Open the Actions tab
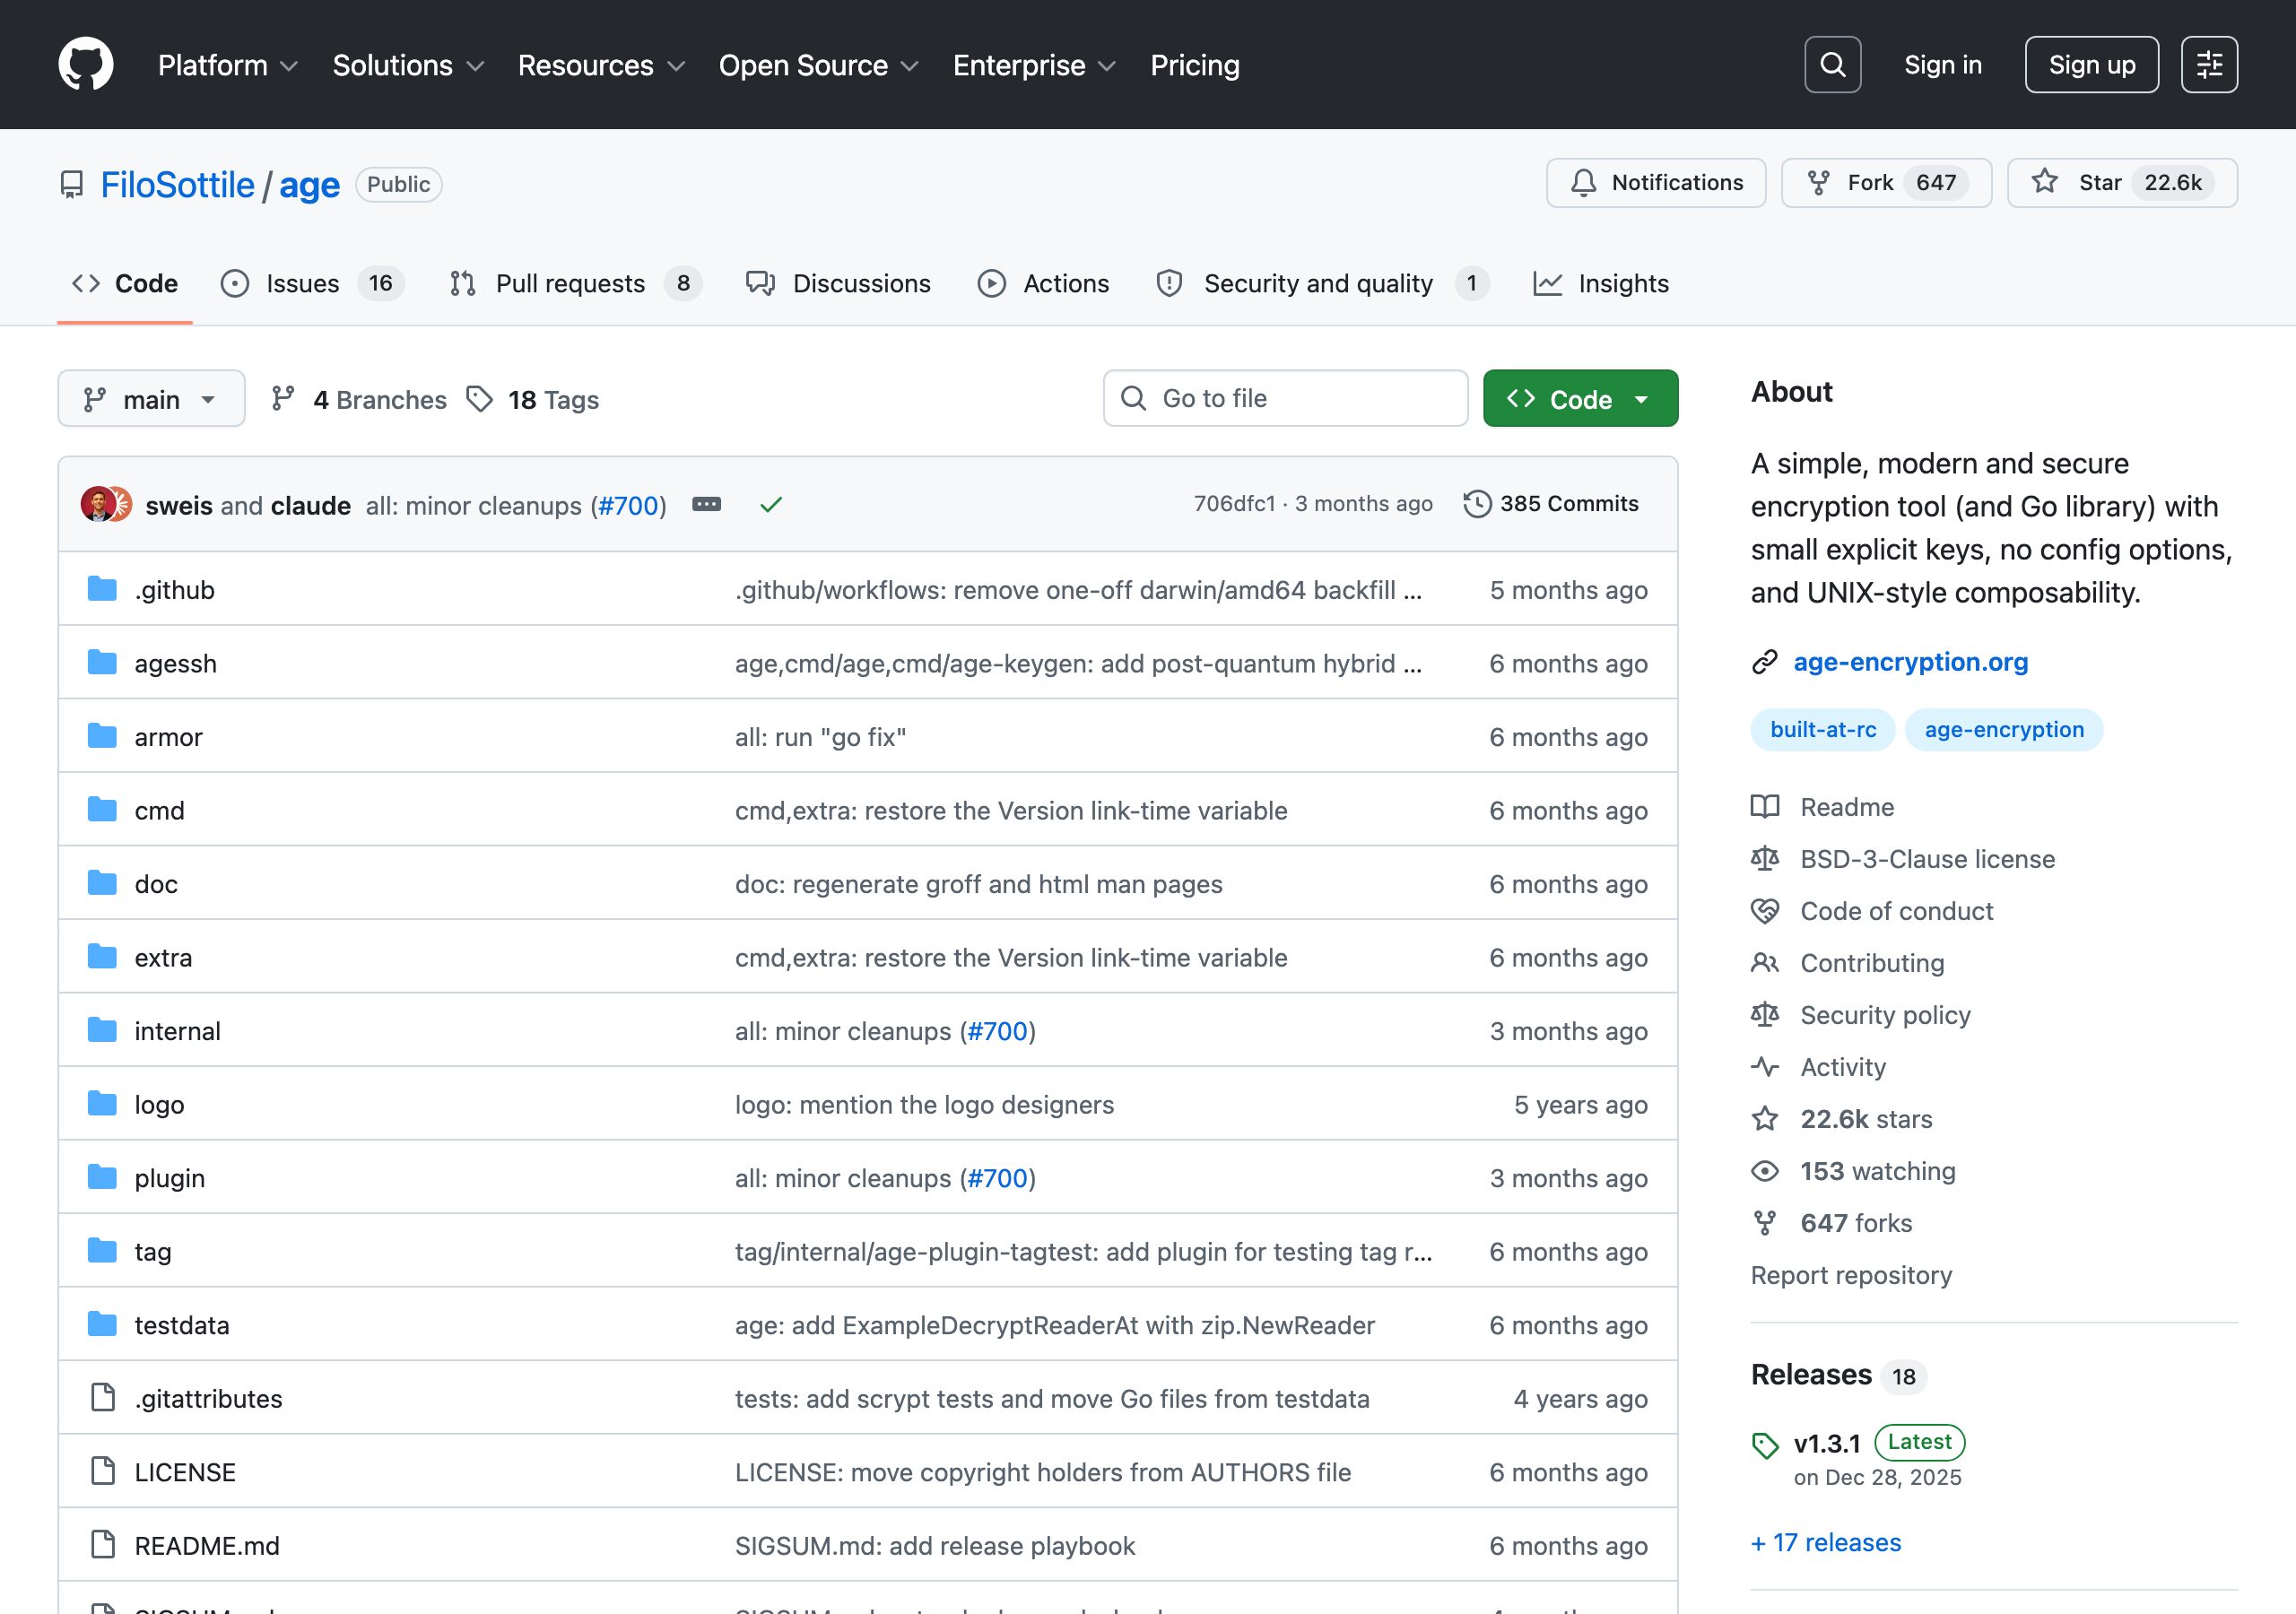This screenshot has width=2296, height=1614. [1043, 284]
